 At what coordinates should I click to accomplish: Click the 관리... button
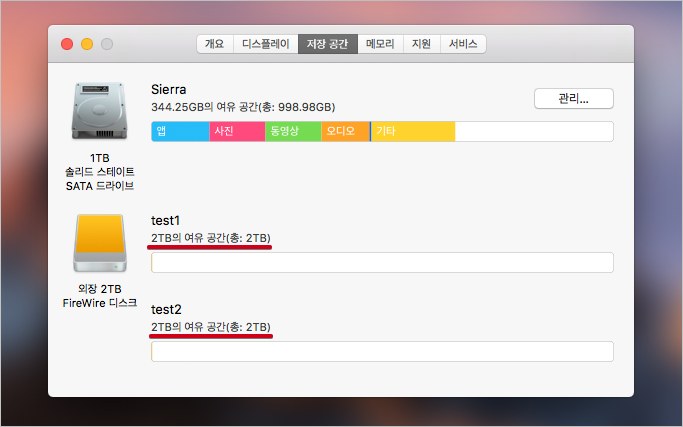pyautogui.click(x=574, y=99)
